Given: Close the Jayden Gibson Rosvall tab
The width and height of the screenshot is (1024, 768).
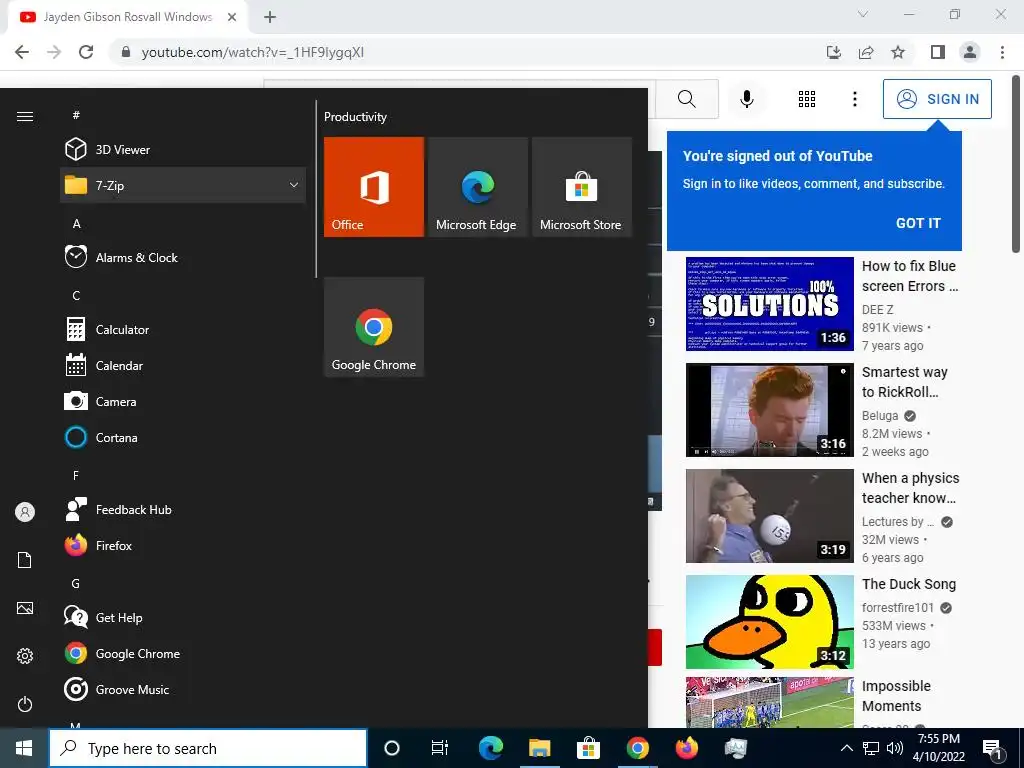Looking at the screenshot, I should [x=232, y=18].
